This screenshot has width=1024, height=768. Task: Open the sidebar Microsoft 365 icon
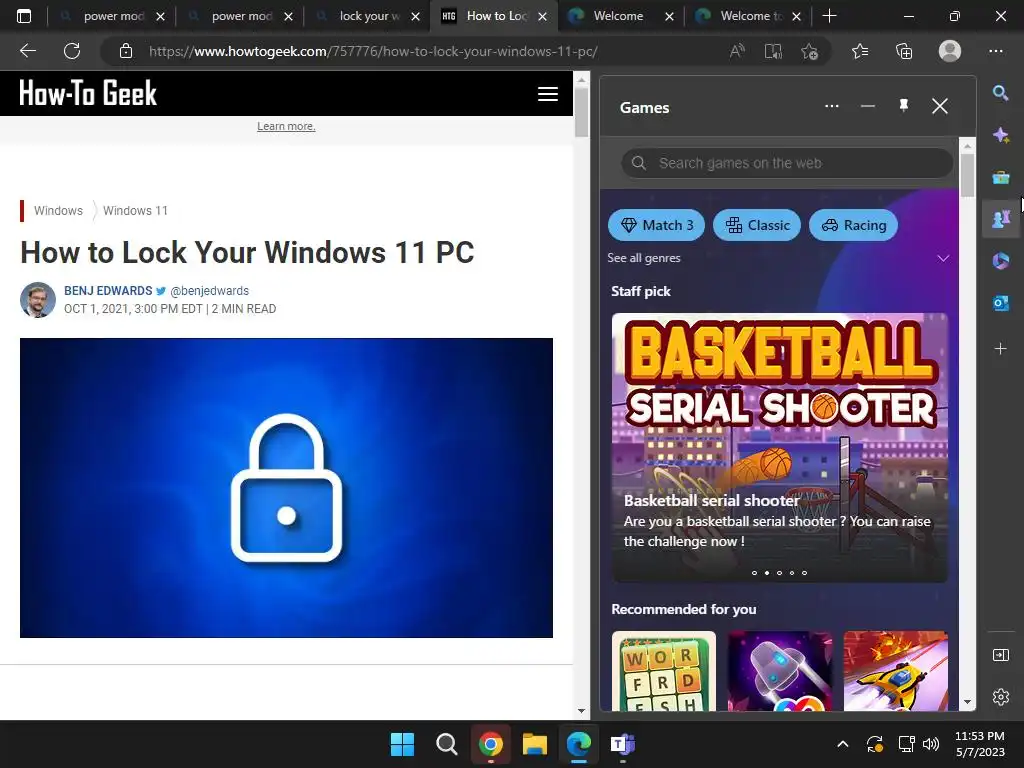tap(1000, 261)
